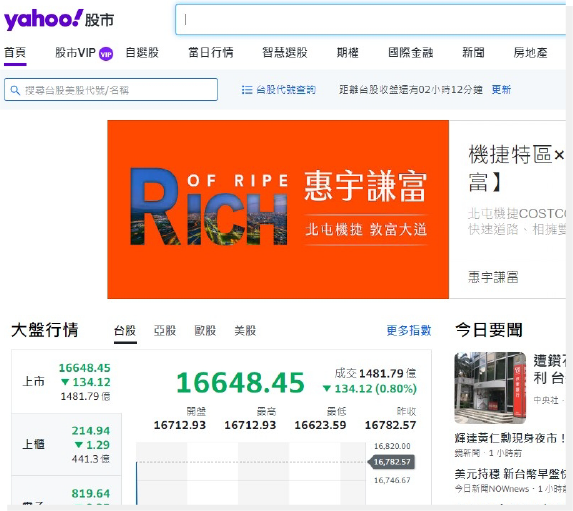Click the list icon beside 台股代號查詢
Screen dimensions: 573x511
coord(247,90)
